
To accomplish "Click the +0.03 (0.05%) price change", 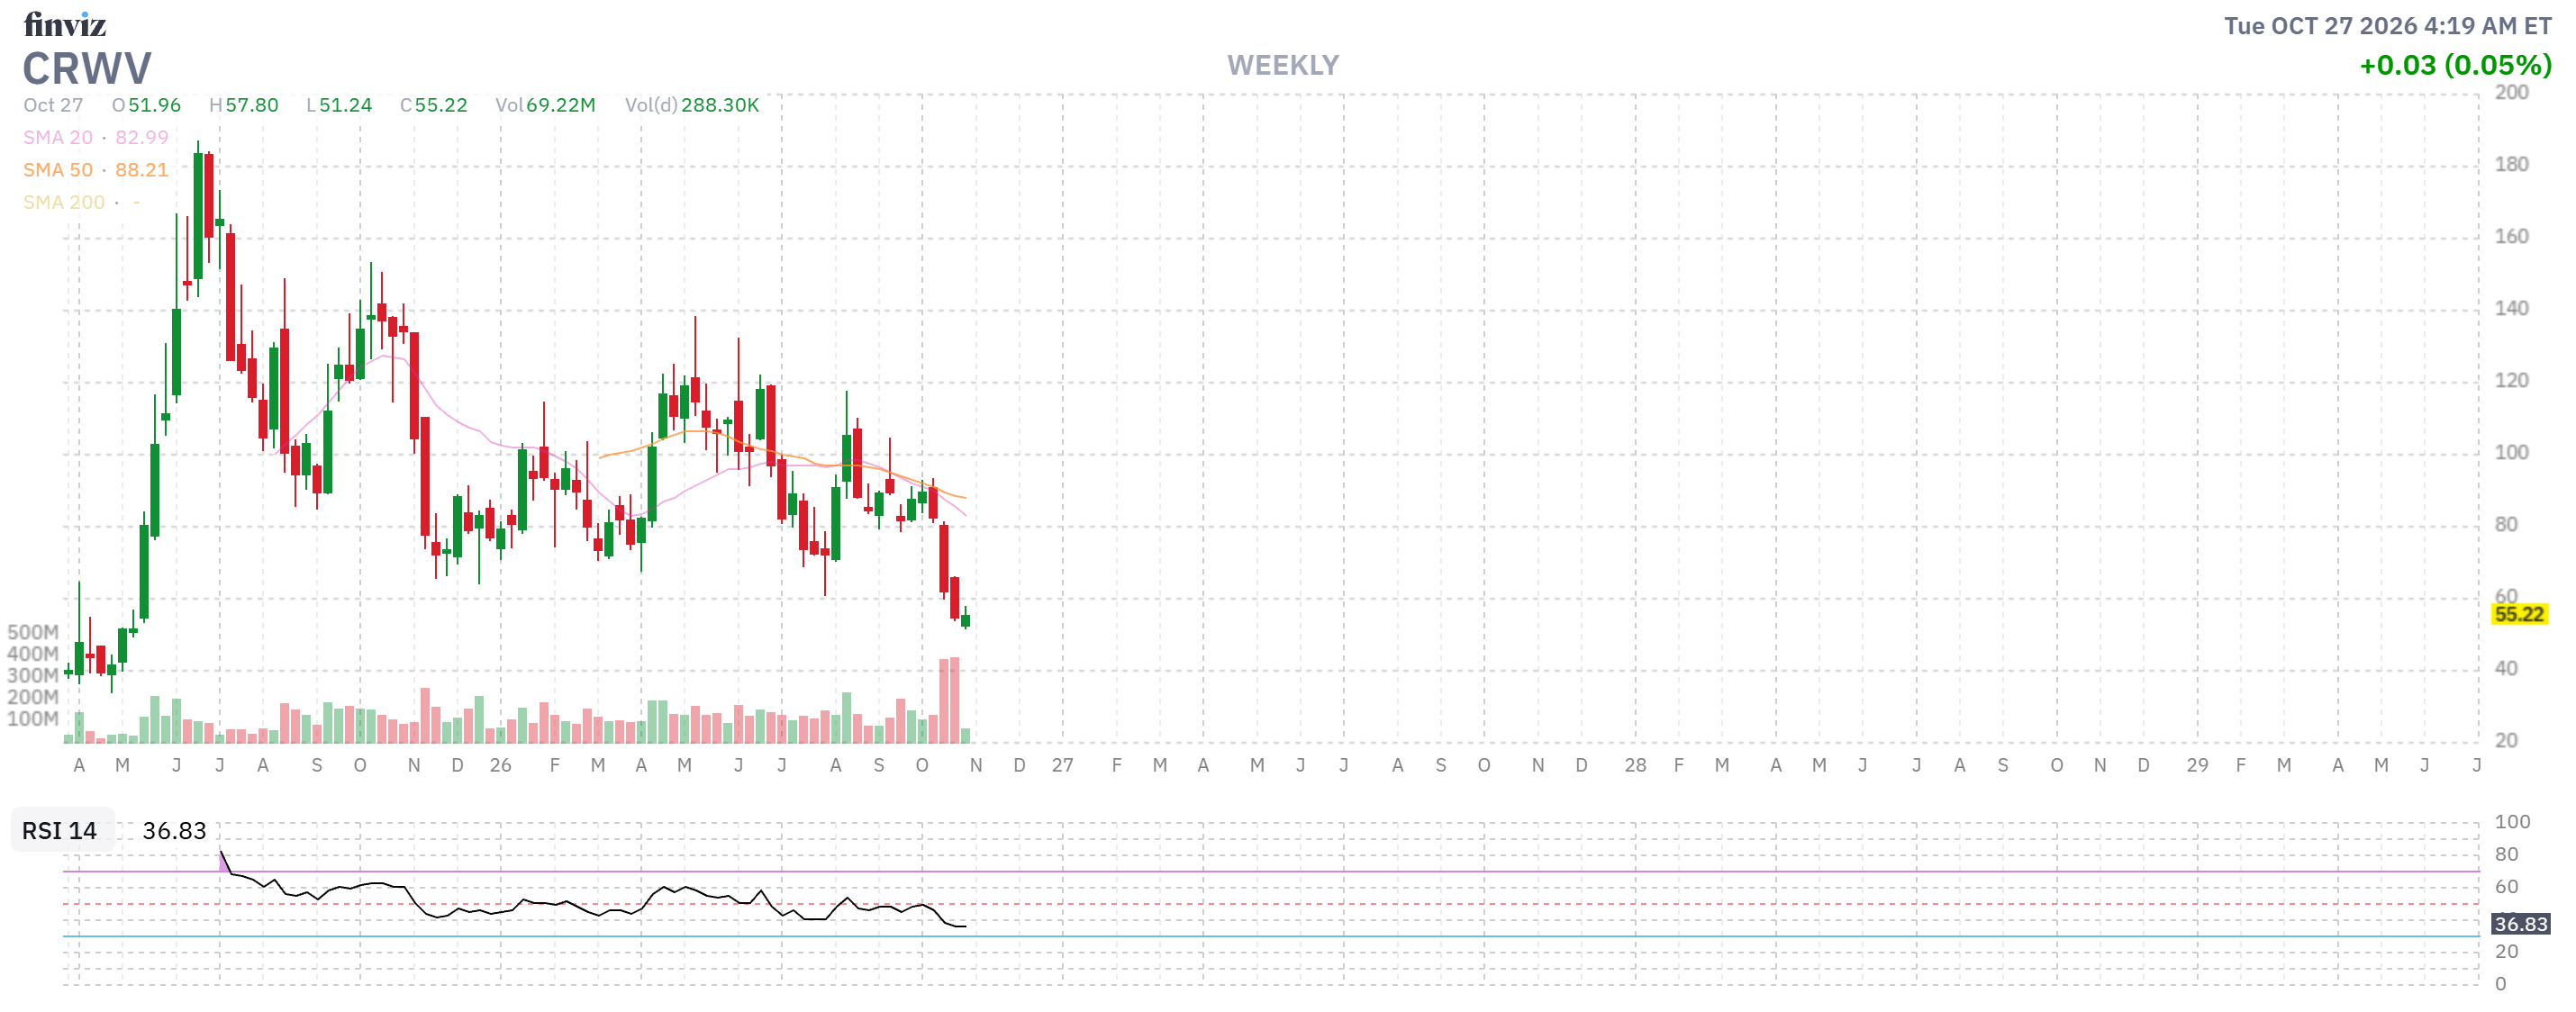I will point(2455,65).
